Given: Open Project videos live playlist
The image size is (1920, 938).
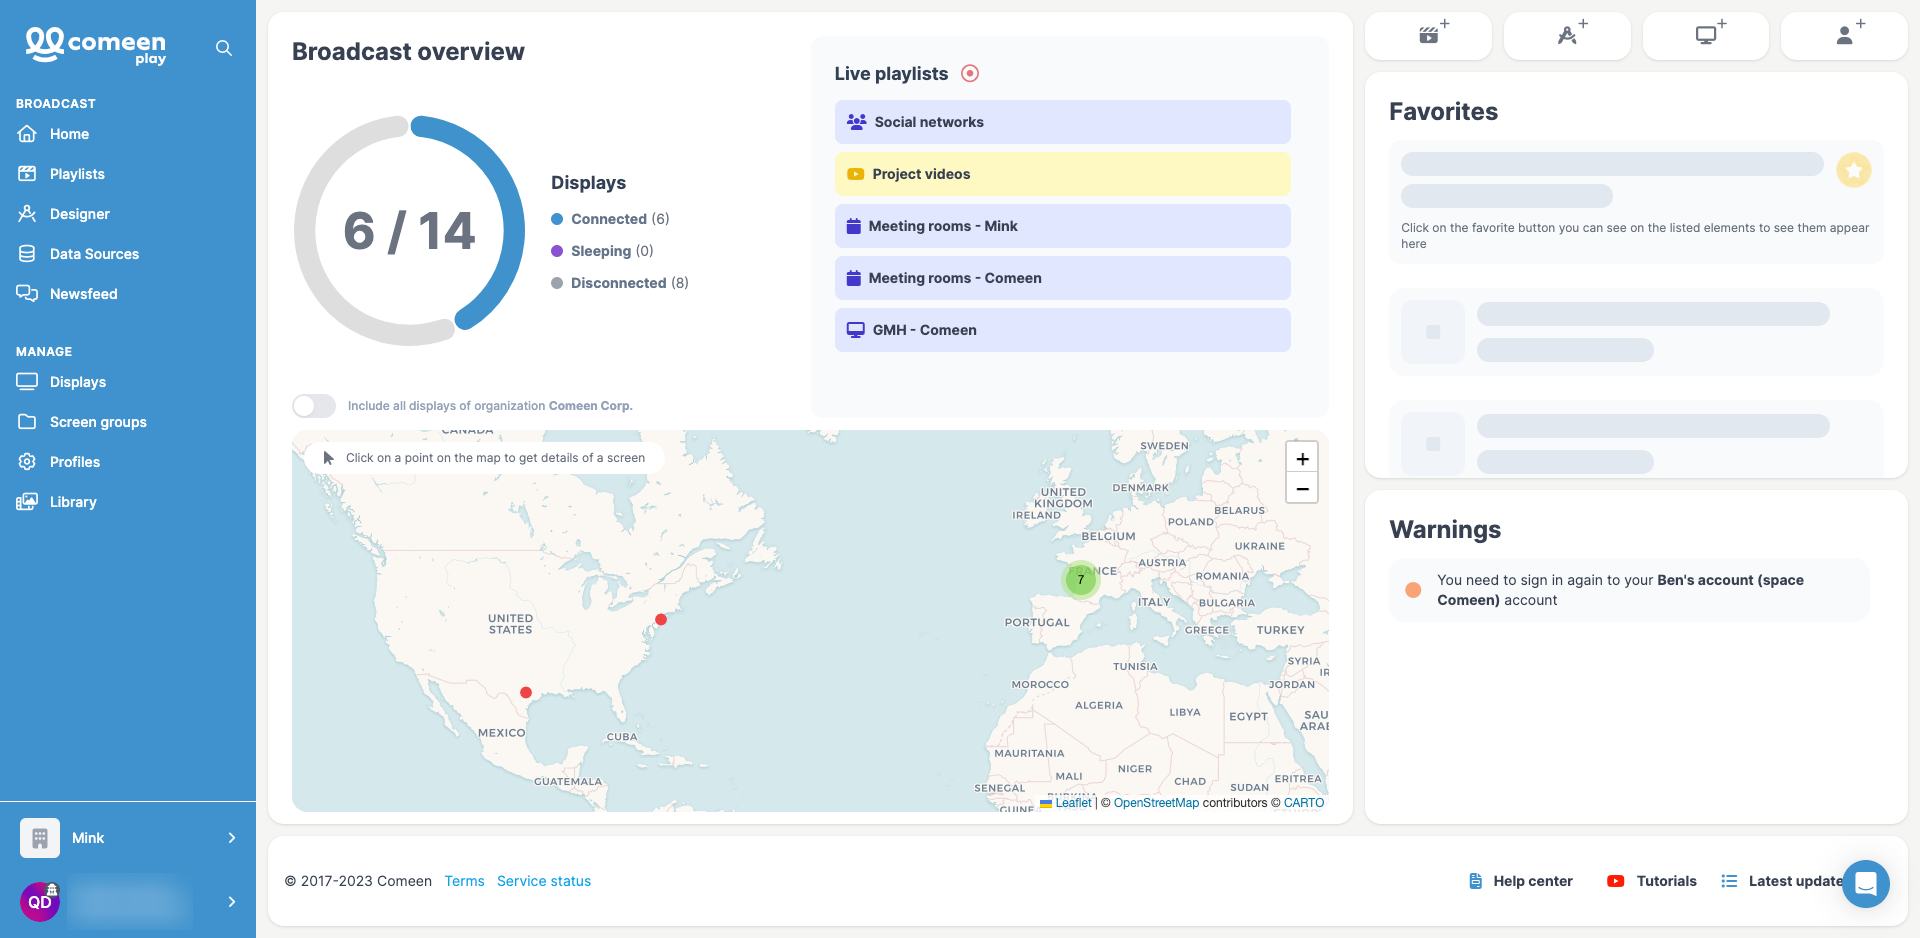Looking at the screenshot, I should (x=1062, y=174).
